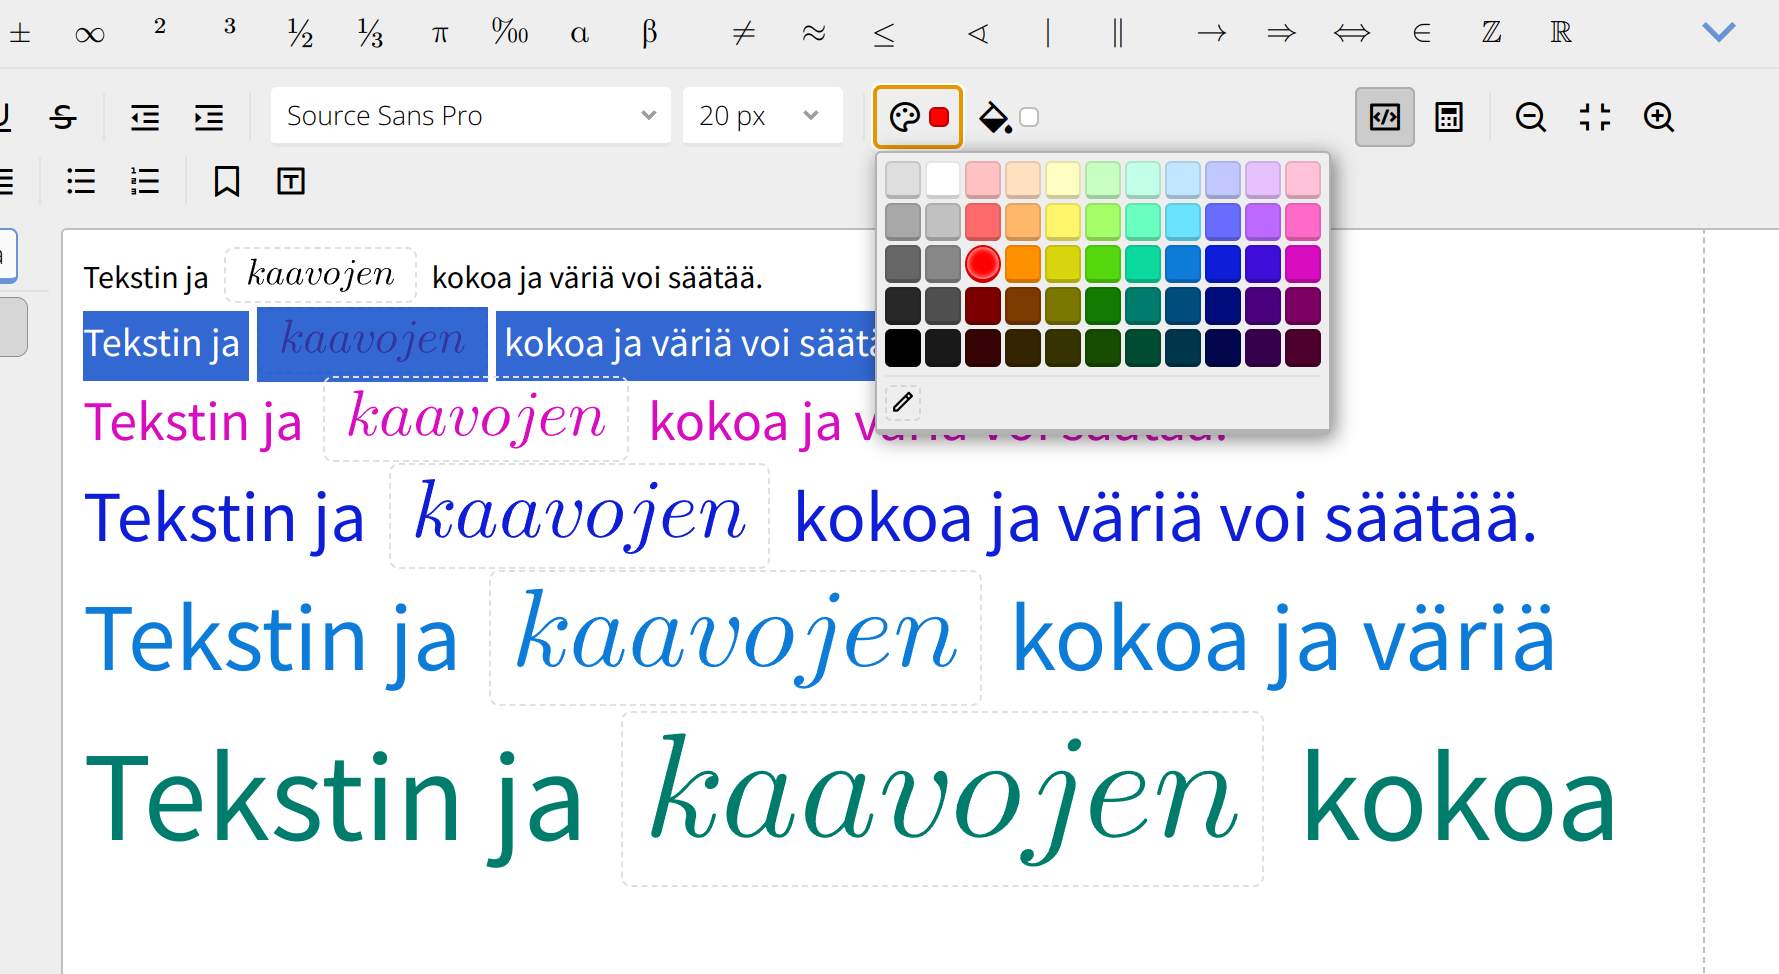The height and width of the screenshot is (974, 1779).
Task: Insert the infinity symbol
Action: coord(90,33)
